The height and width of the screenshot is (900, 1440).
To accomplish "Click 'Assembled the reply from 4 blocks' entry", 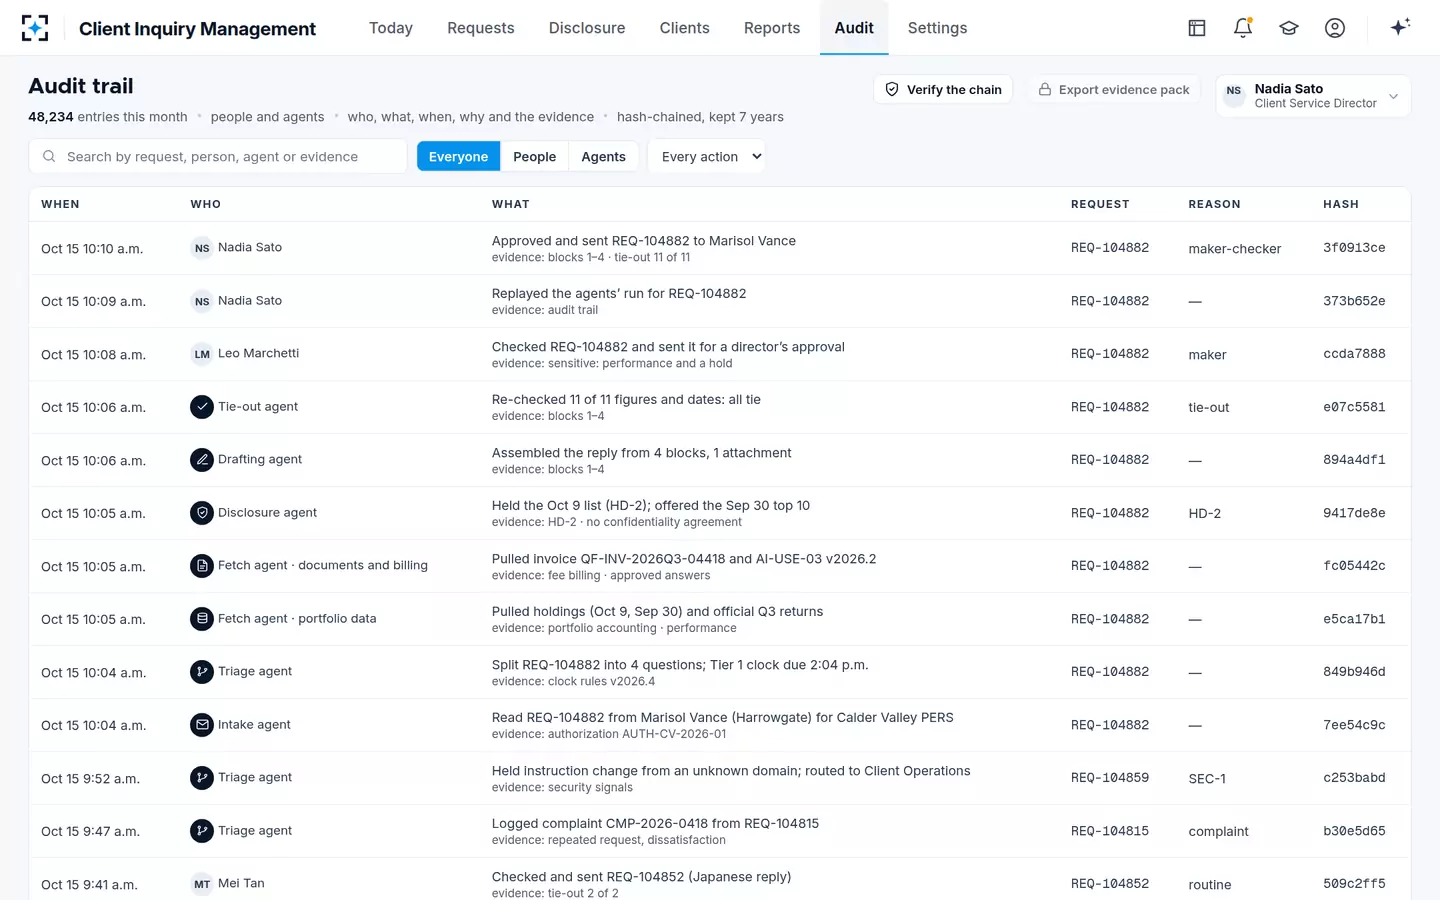I will [x=641, y=453].
